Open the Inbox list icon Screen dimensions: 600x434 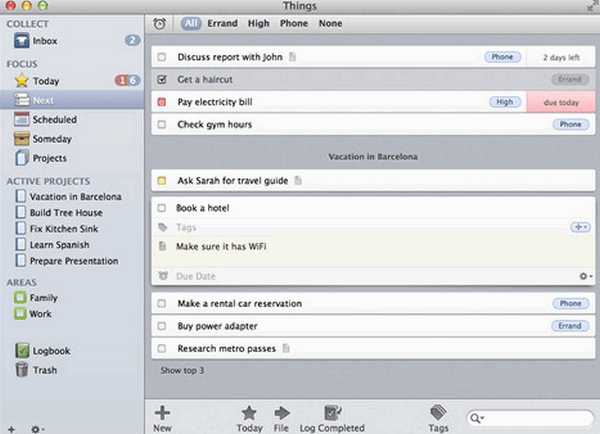(x=21, y=41)
